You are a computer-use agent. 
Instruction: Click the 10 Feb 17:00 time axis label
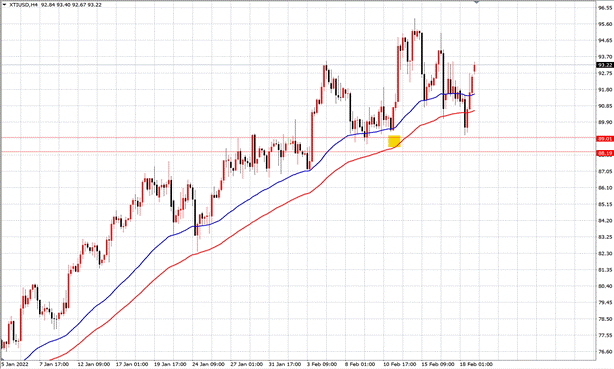pos(399,364)
